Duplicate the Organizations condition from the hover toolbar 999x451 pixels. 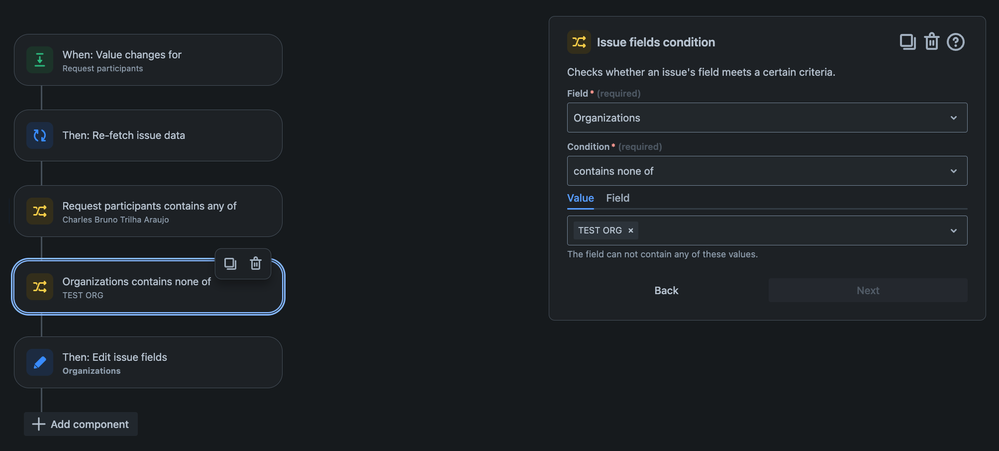coord(230,264)
